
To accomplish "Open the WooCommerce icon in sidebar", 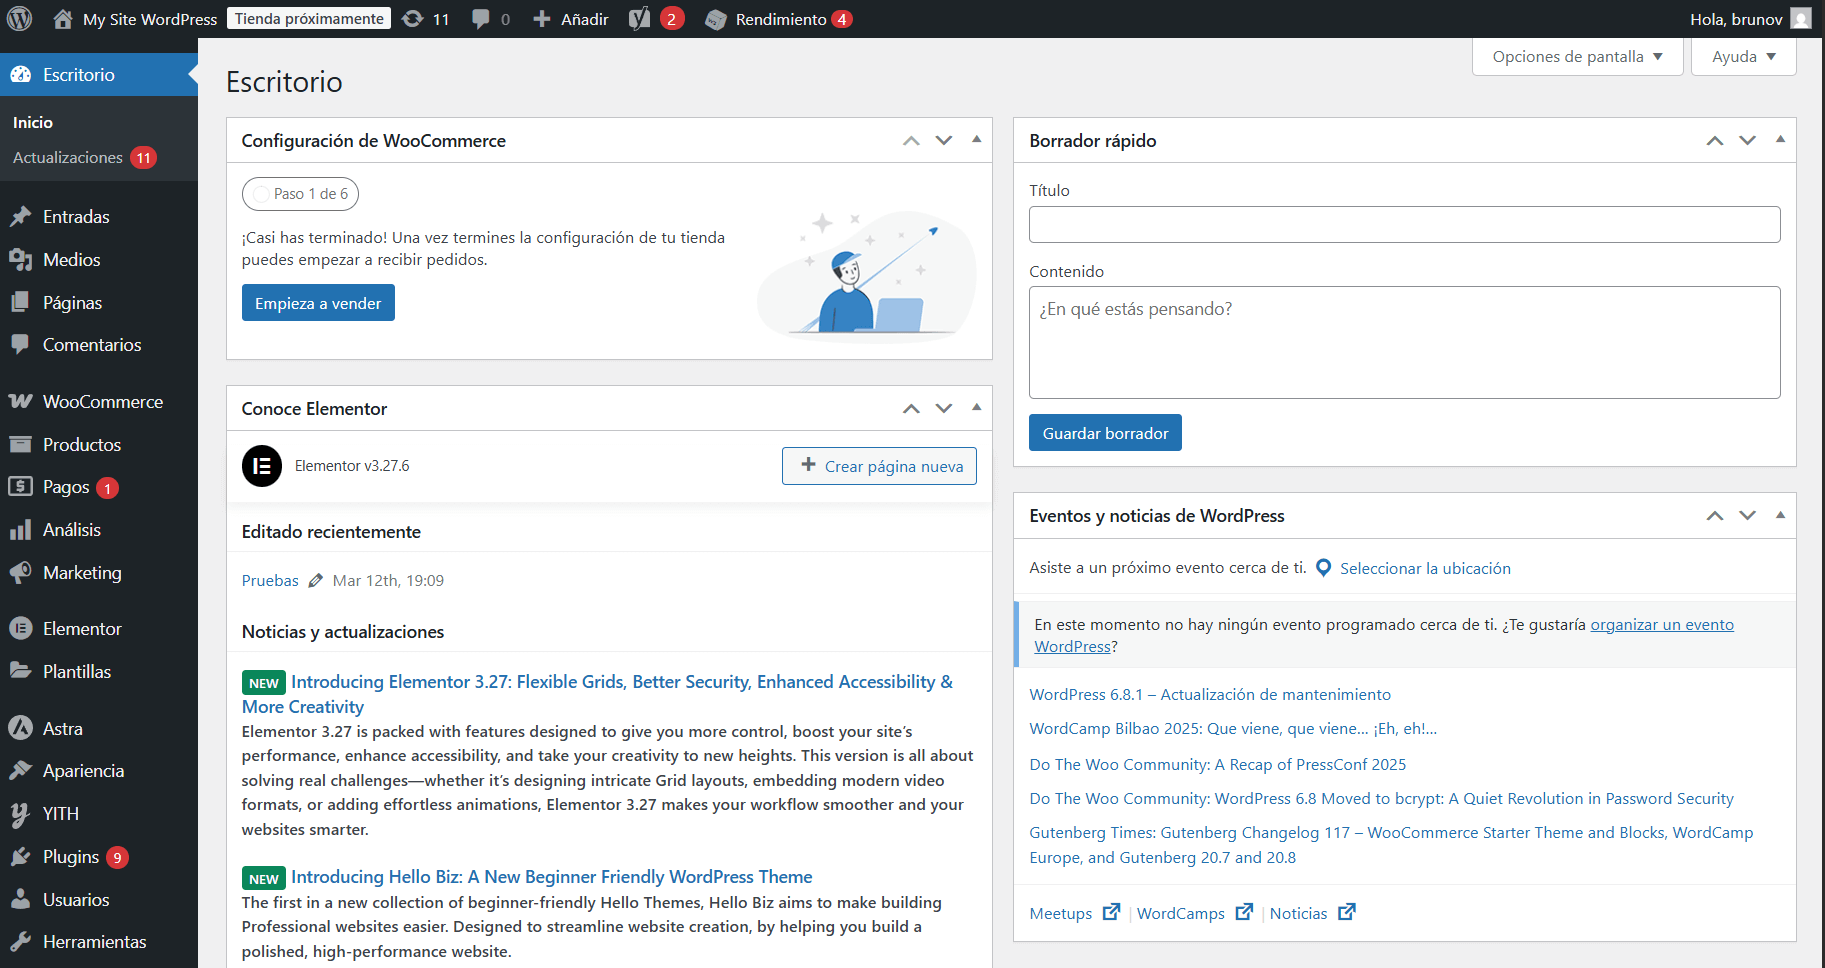I will [x=20, y=401].
